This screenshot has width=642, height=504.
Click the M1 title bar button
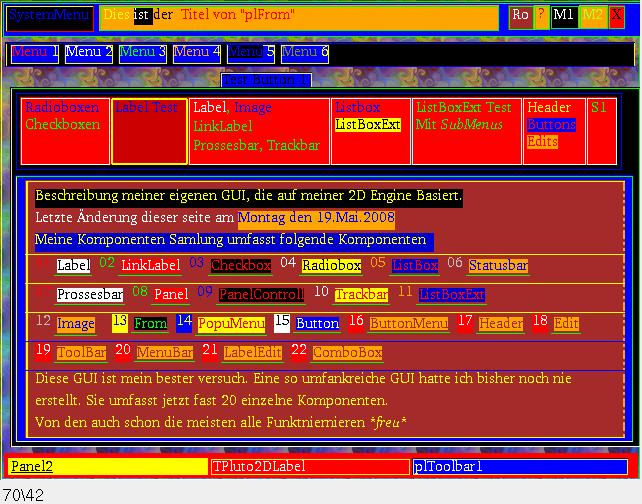click(x=563, y=16)
